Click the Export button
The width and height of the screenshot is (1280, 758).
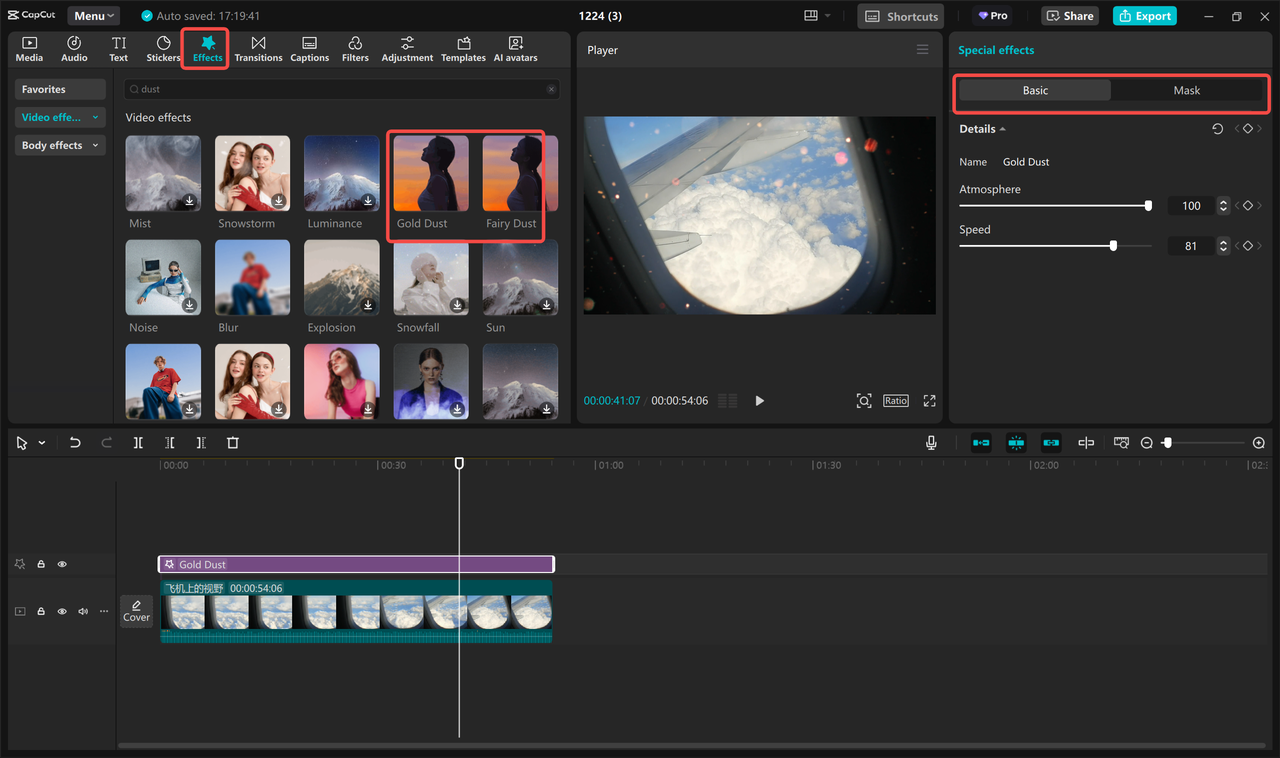pyautogui.click(x=1144, y=15)
